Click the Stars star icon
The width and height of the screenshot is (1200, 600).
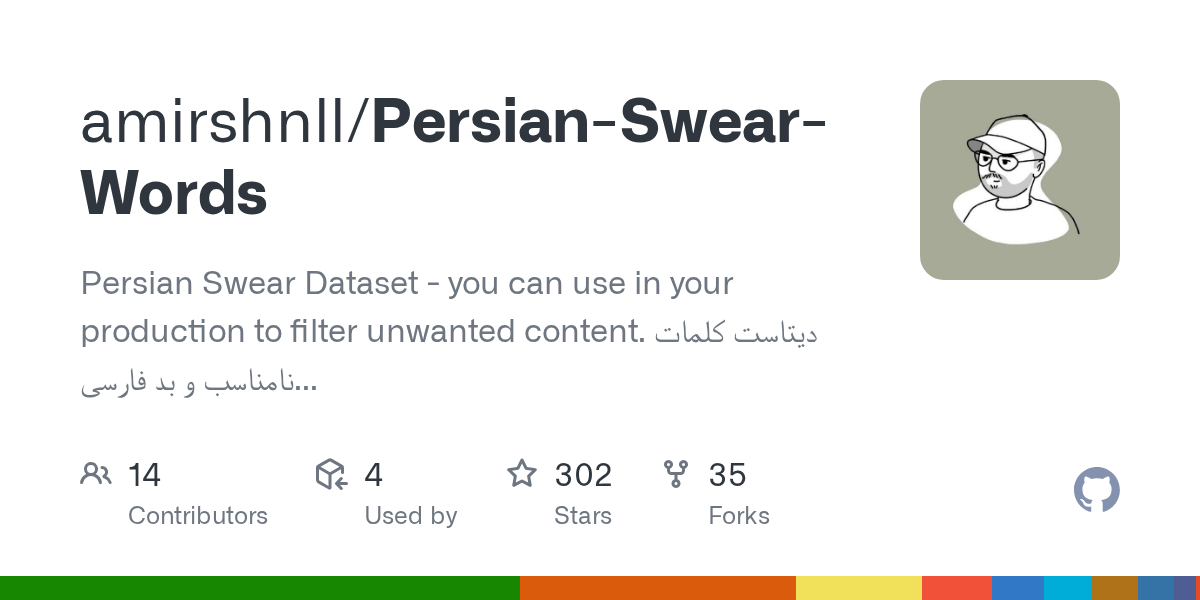pyautogui.click(x=522, y=474)
